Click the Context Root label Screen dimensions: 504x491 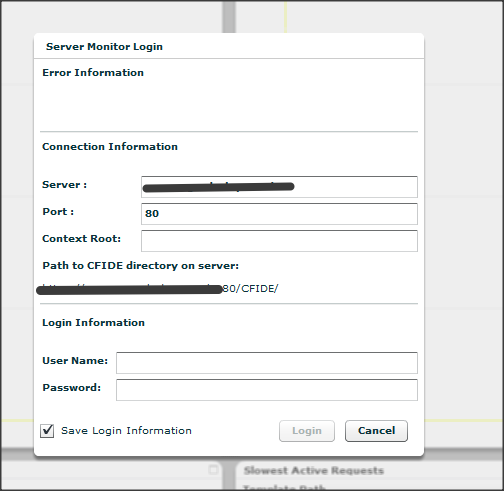pyautogui.click(x=81, y=239)
